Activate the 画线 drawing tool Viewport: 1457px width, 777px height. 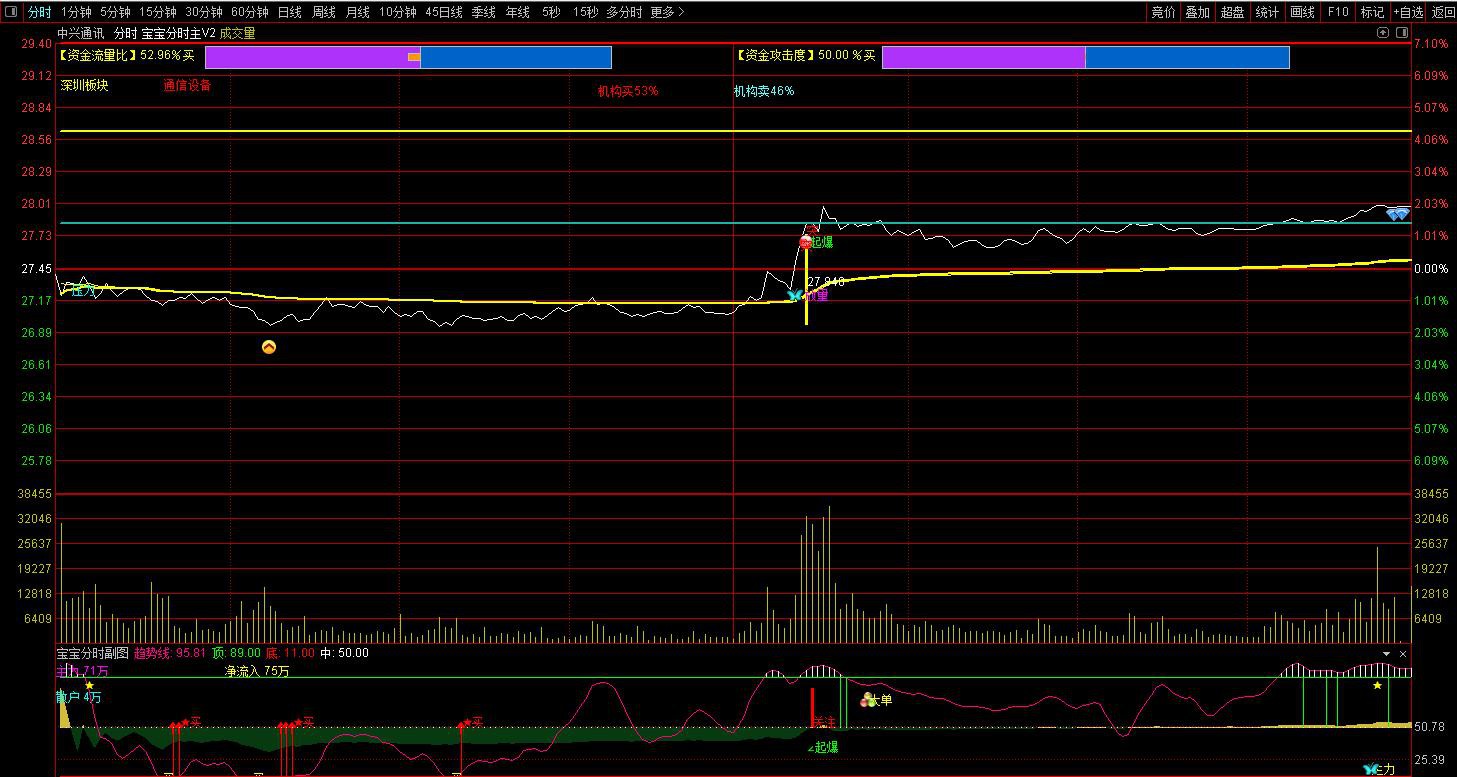tap(1302, 12)
